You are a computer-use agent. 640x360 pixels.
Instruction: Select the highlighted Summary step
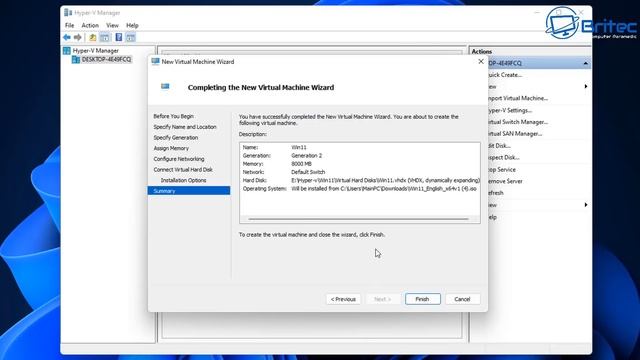pos(189,191)
